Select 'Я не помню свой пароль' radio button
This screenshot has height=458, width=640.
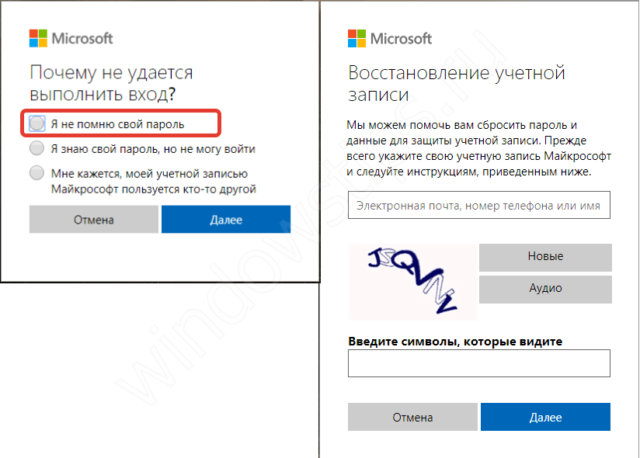coord(37,123)
